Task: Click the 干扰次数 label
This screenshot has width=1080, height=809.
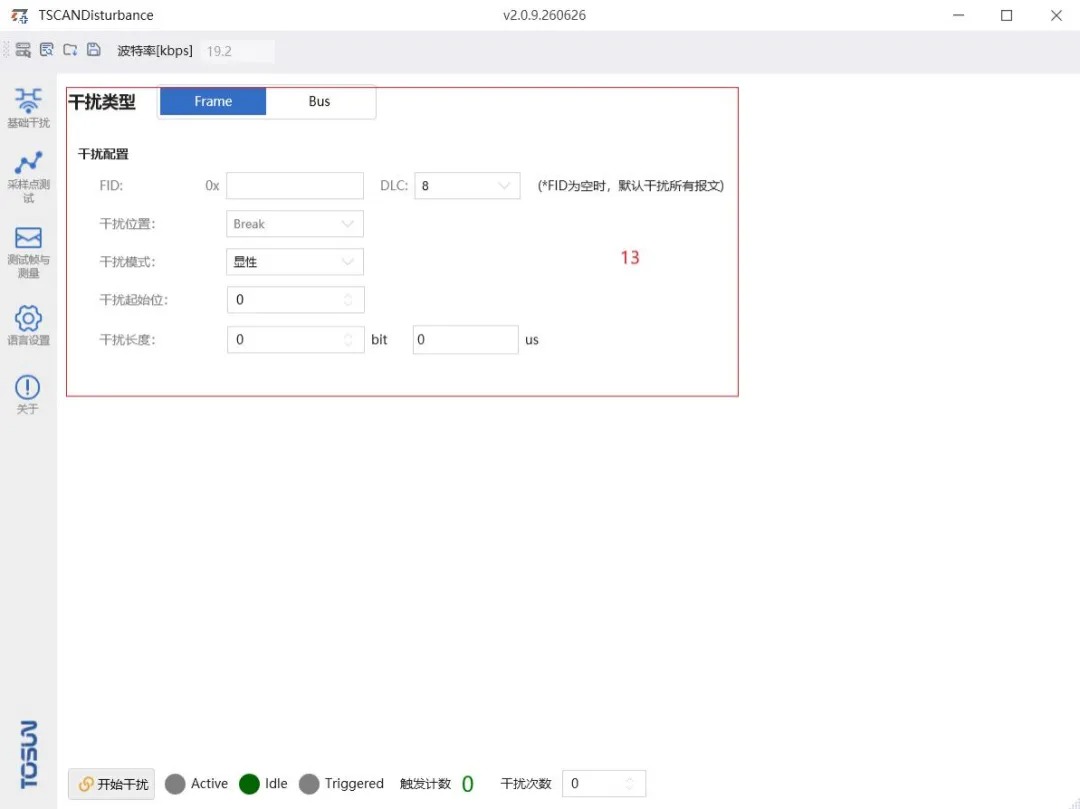Action: click(526, 784)
